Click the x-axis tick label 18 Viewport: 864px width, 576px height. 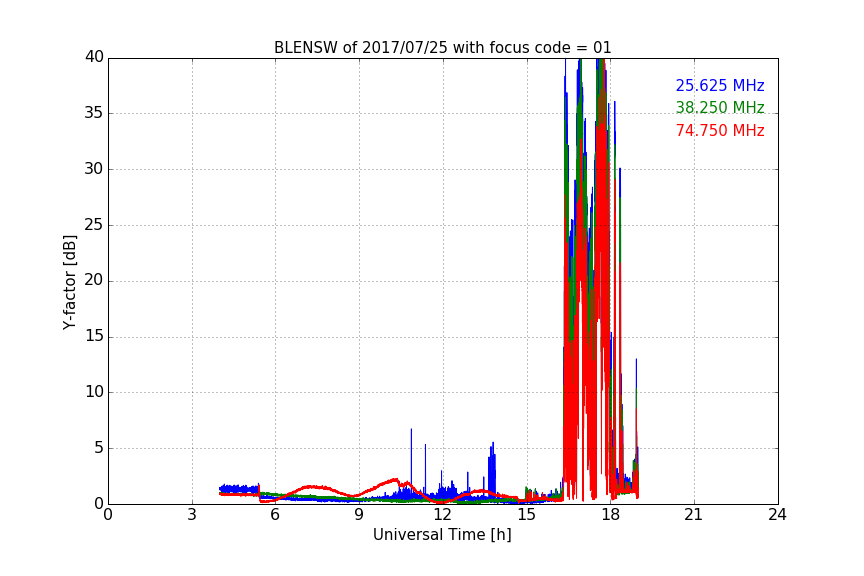click(610, 515)
